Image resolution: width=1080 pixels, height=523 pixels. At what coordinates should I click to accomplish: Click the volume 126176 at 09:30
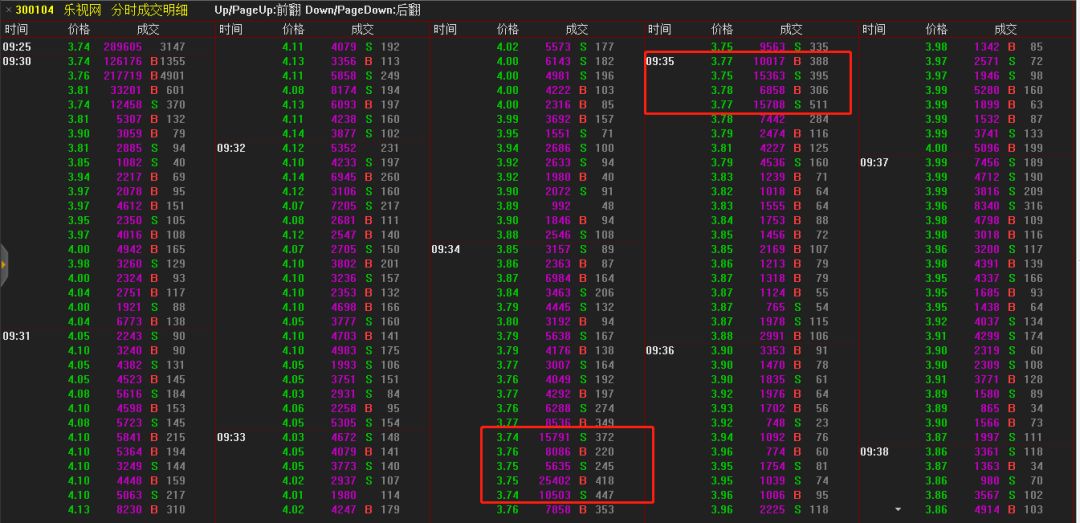(123, 61)
